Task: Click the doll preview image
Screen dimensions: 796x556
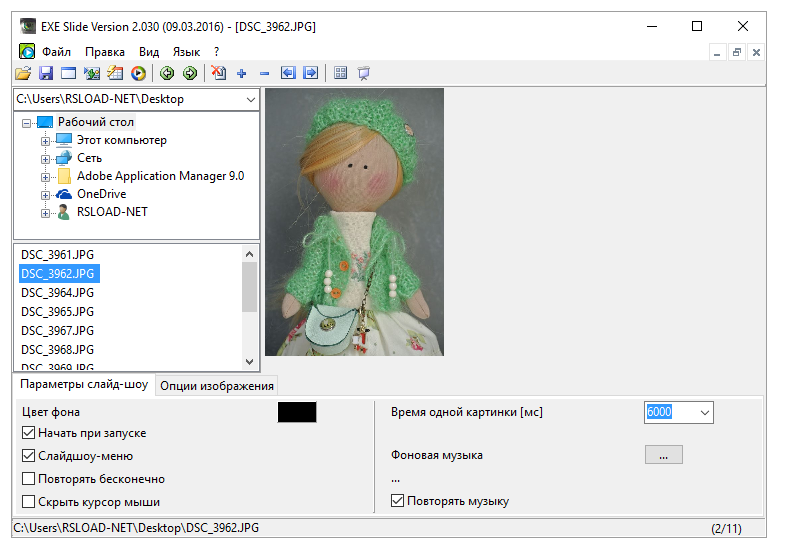Action: [354, 222]
